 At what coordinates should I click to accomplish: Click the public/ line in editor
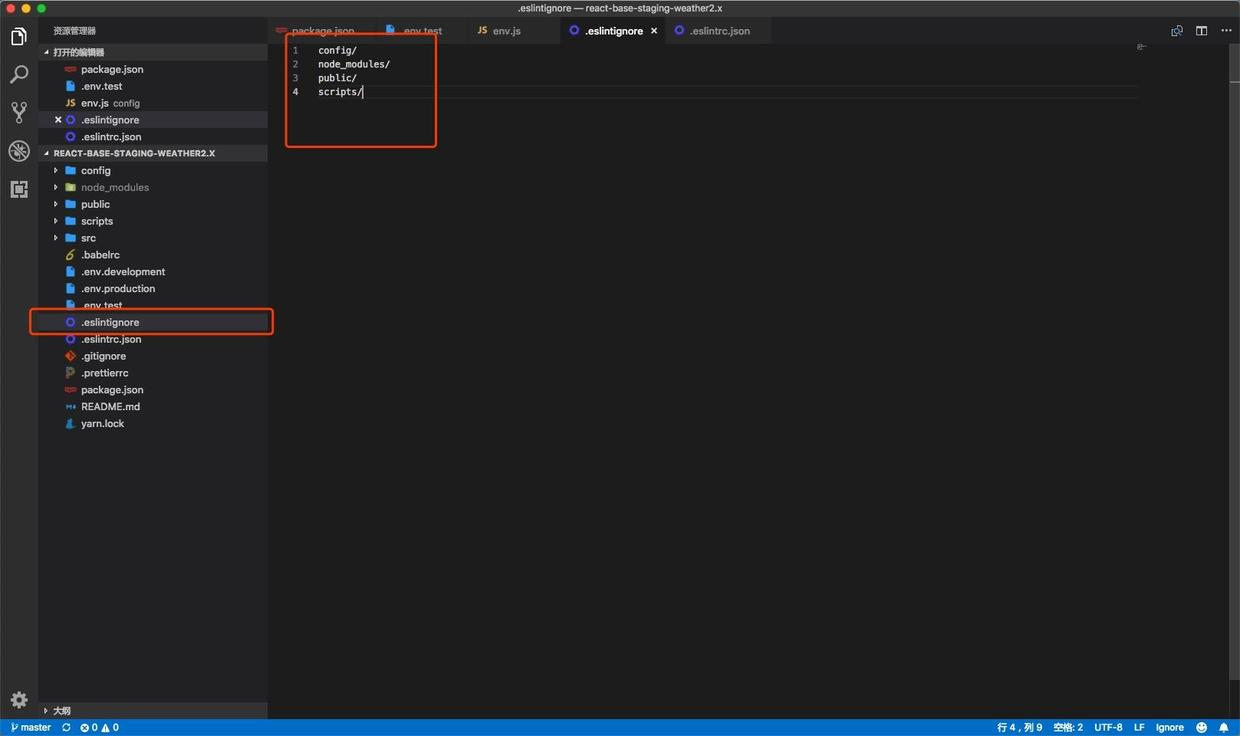(x=337, y=78)
